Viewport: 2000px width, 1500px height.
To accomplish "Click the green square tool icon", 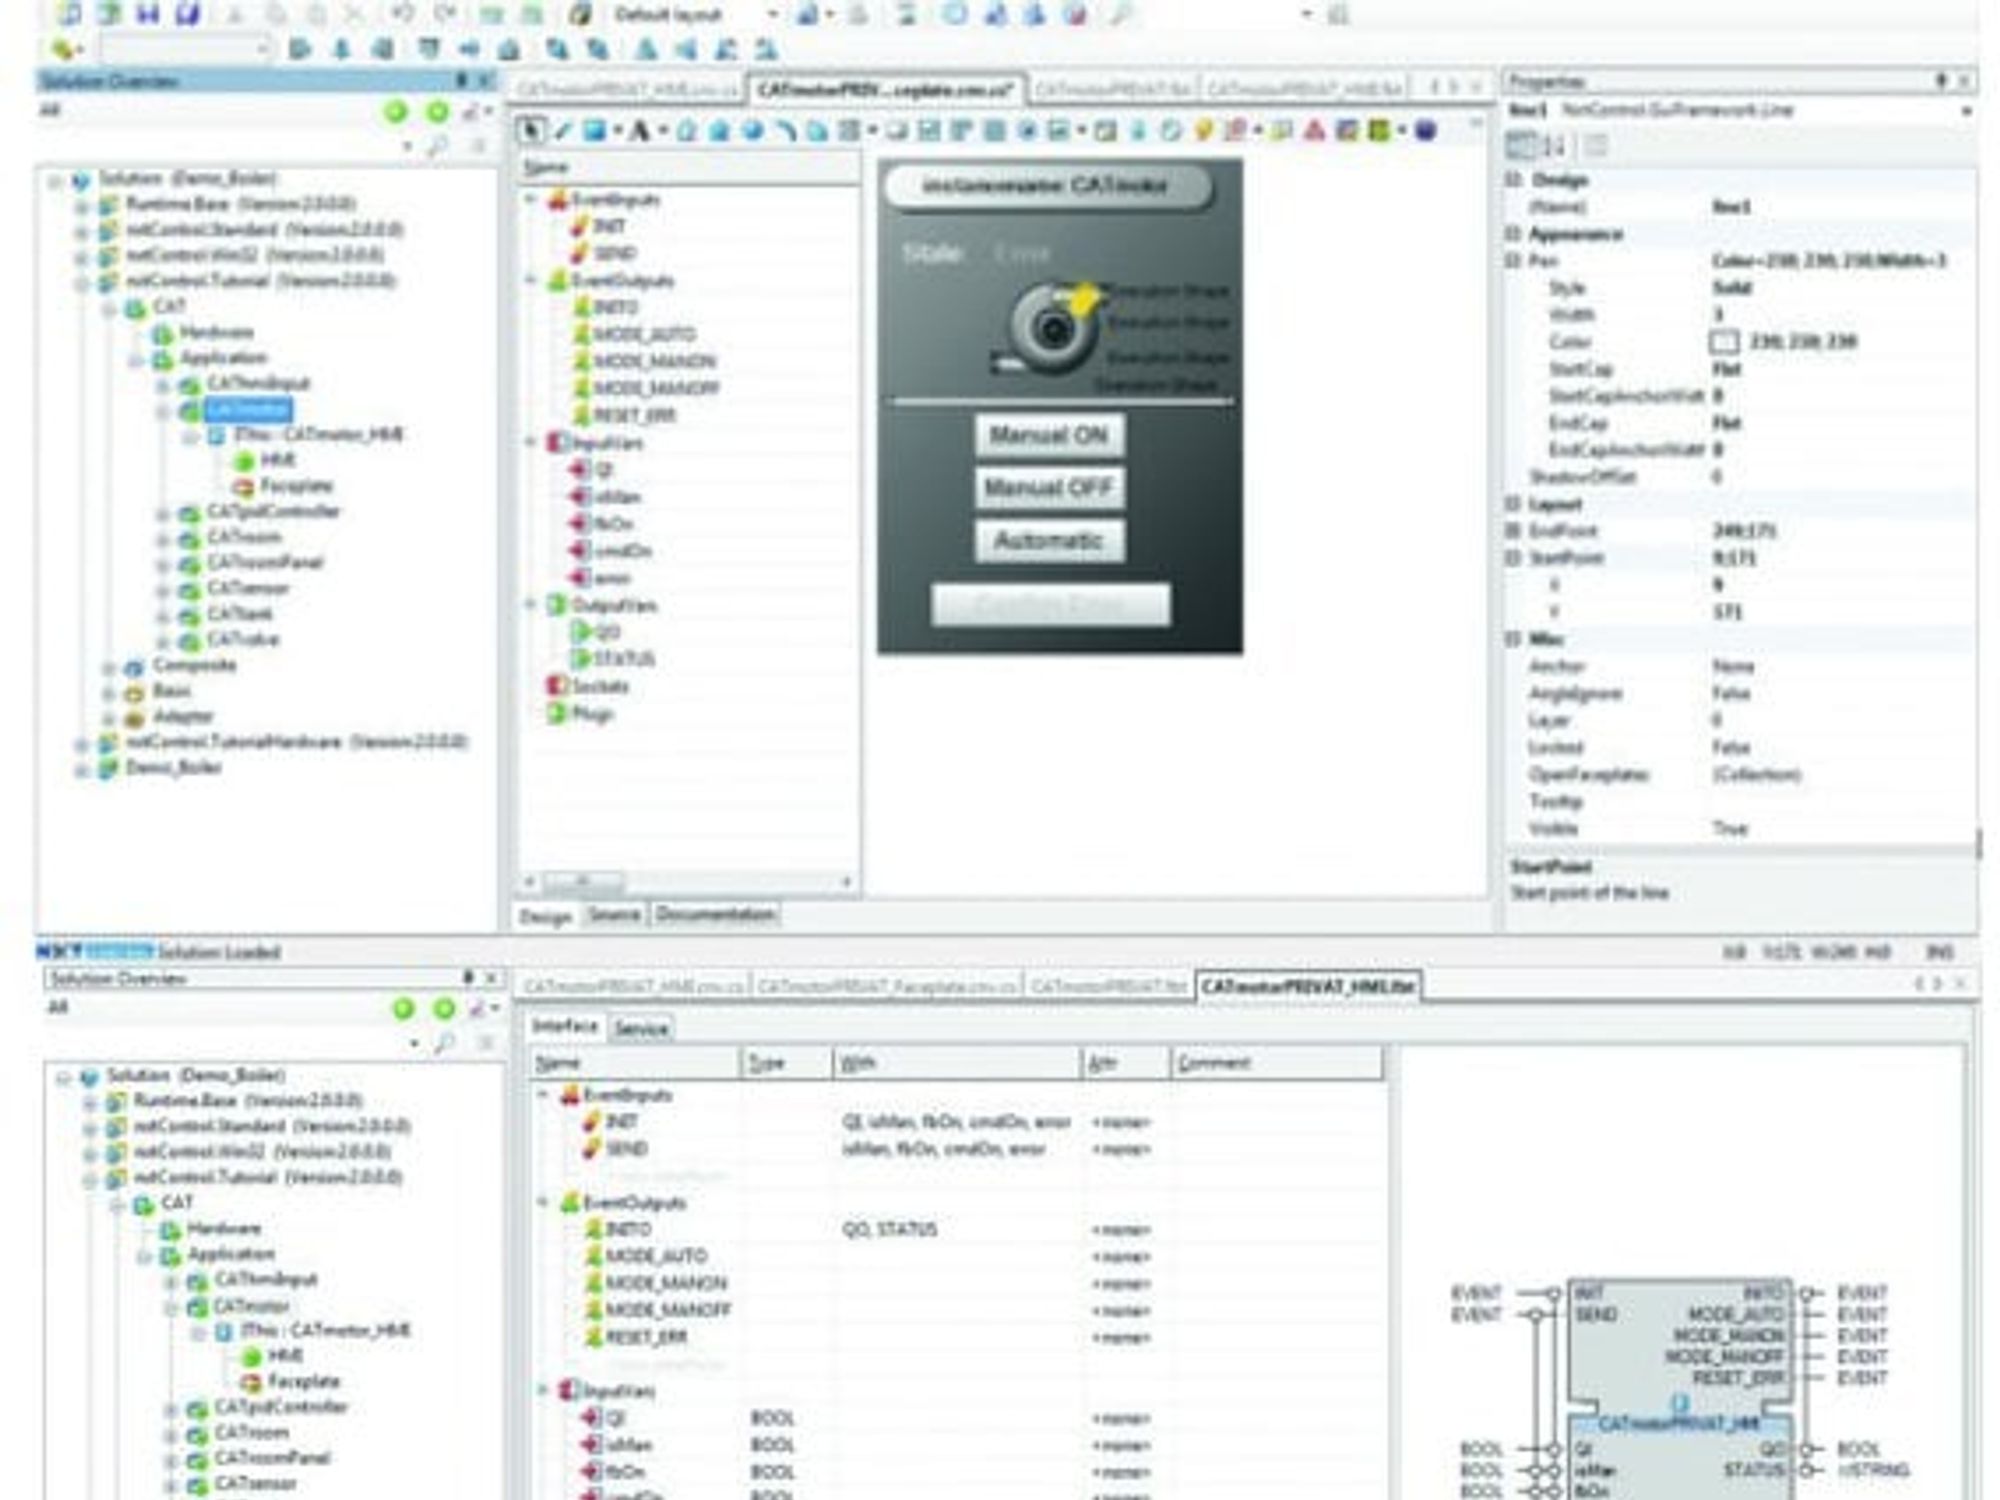I will tap(1379, 130).
